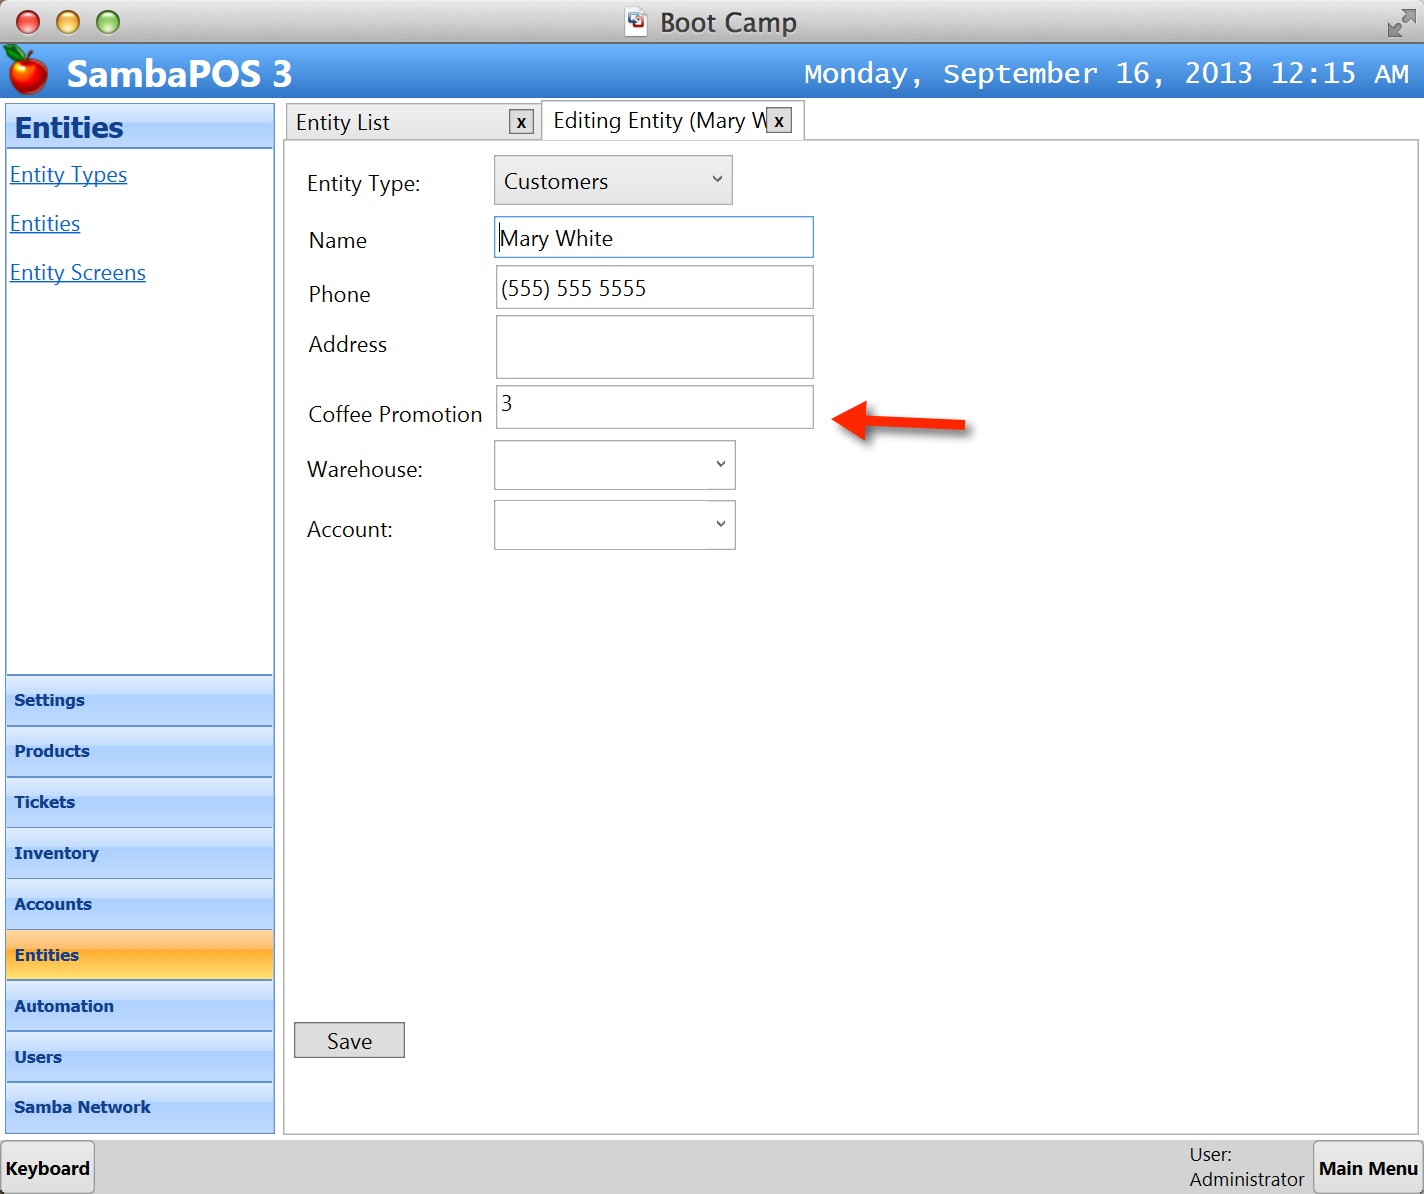
Task: Go to Automation section
Action: (x=140, y=1007)
